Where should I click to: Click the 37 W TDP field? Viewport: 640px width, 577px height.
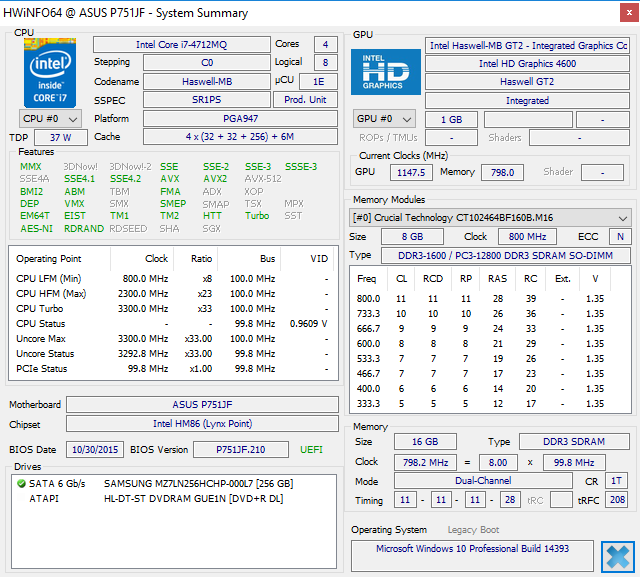pos(61,138)
